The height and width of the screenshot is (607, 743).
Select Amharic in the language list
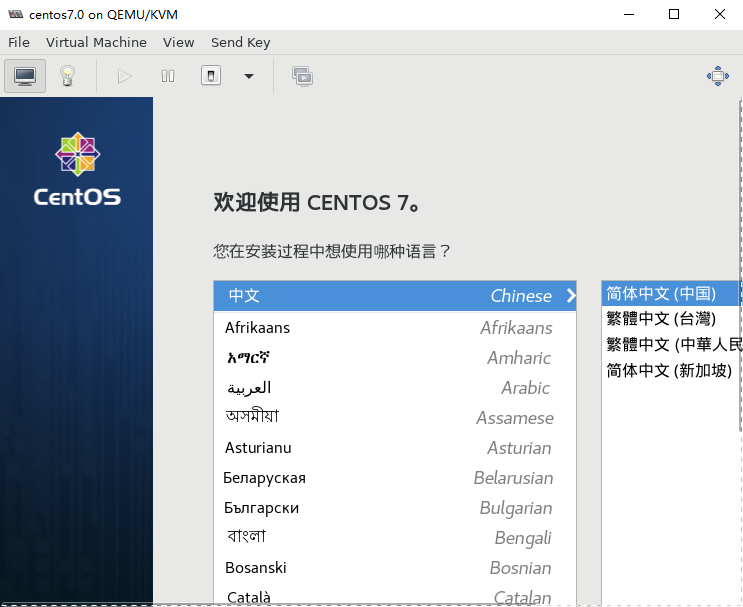coord(395,358)
